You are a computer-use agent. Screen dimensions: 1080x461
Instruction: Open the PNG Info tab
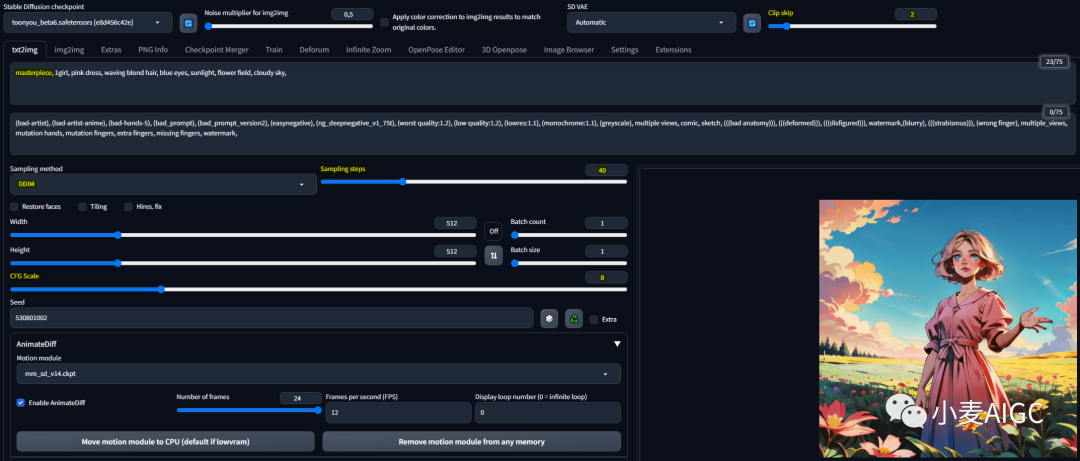click(153, 50)
